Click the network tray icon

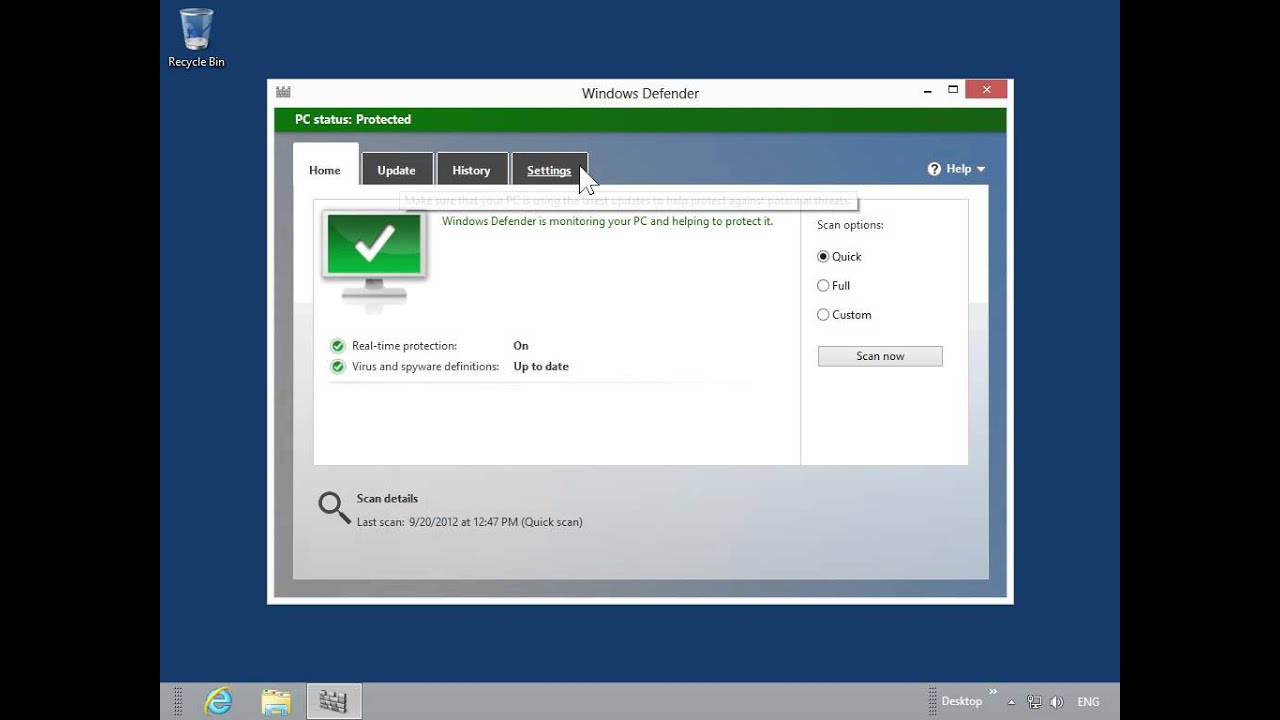[1034, 702]
